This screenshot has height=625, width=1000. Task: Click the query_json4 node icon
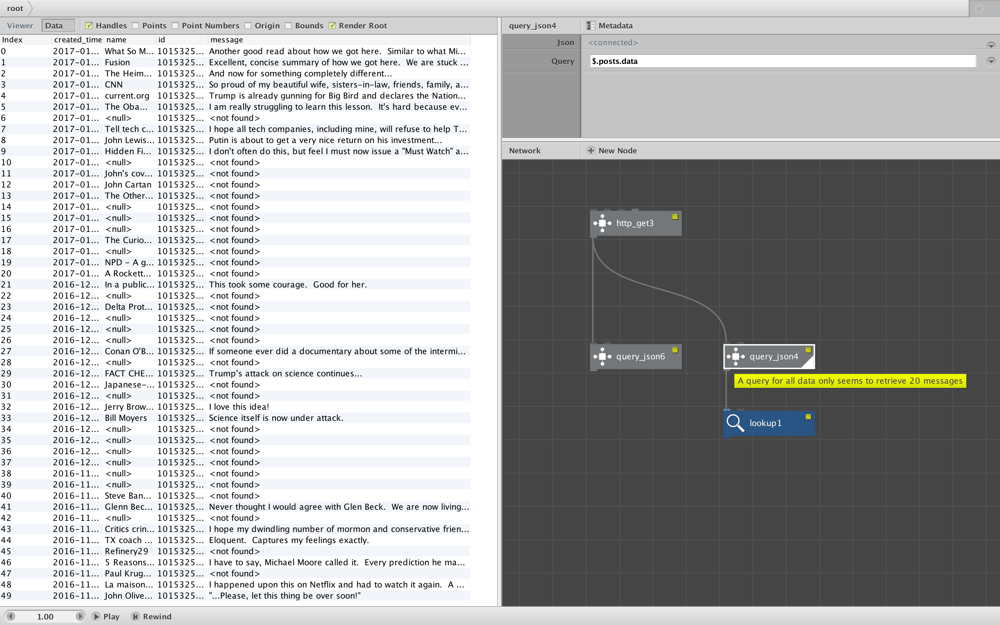pos(735,357)
